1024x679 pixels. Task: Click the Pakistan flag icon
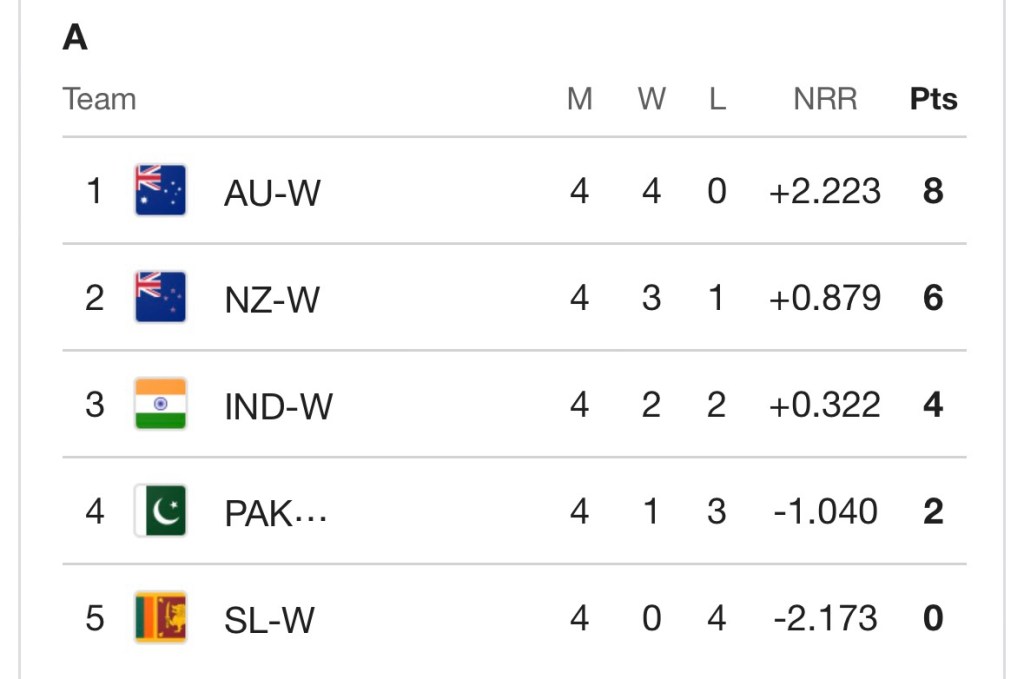[x=160, y=511]
